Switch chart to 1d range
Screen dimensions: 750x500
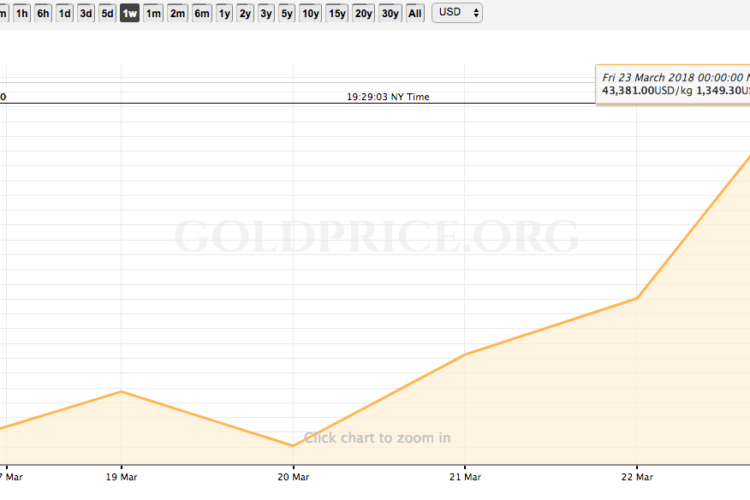pos(65,13)
